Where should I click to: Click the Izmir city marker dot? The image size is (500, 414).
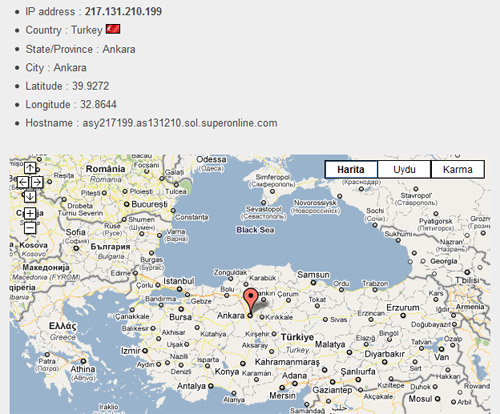click(x=145, y=351)
